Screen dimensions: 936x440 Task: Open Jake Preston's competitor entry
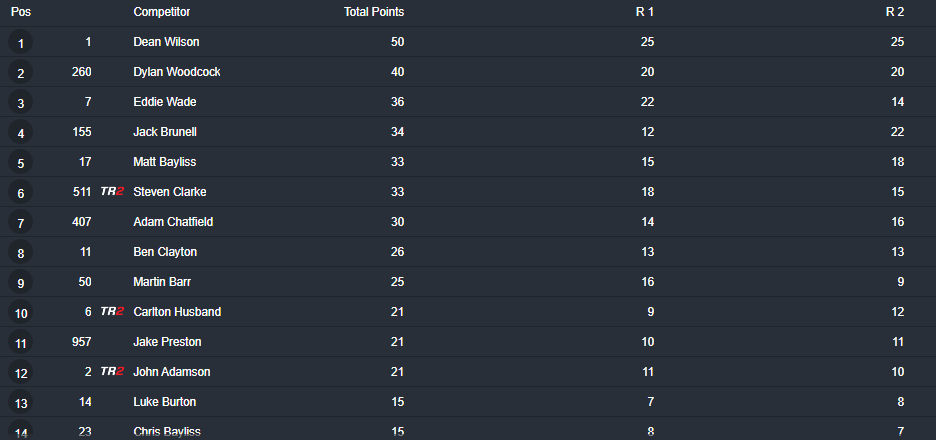167,342
